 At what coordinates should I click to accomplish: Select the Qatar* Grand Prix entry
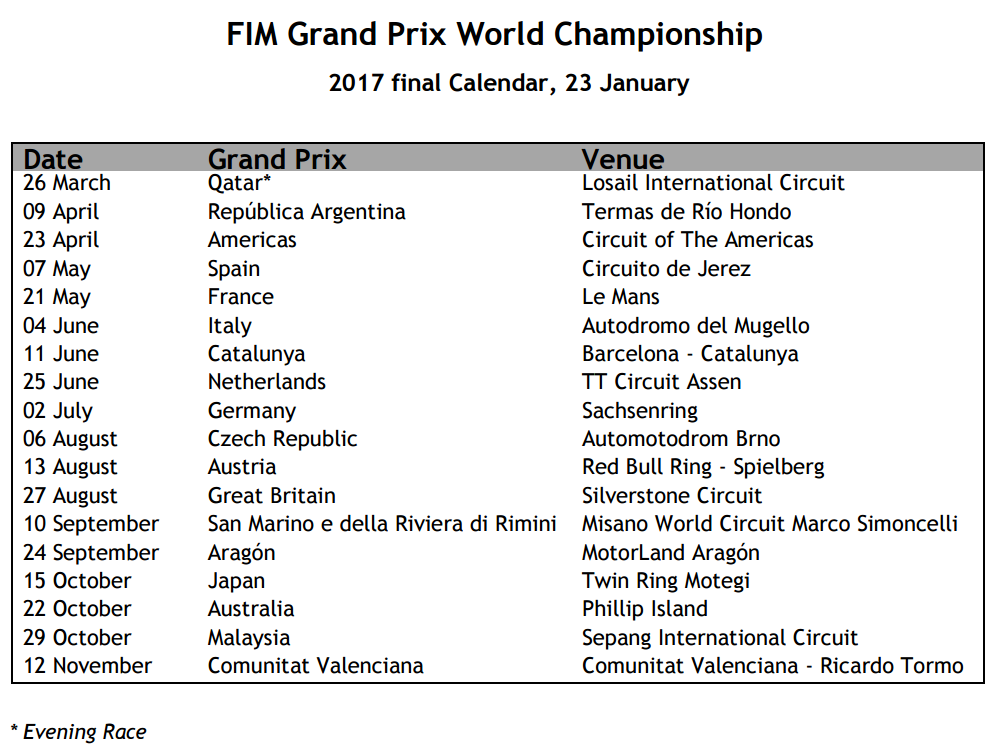[x=239, y=183]
